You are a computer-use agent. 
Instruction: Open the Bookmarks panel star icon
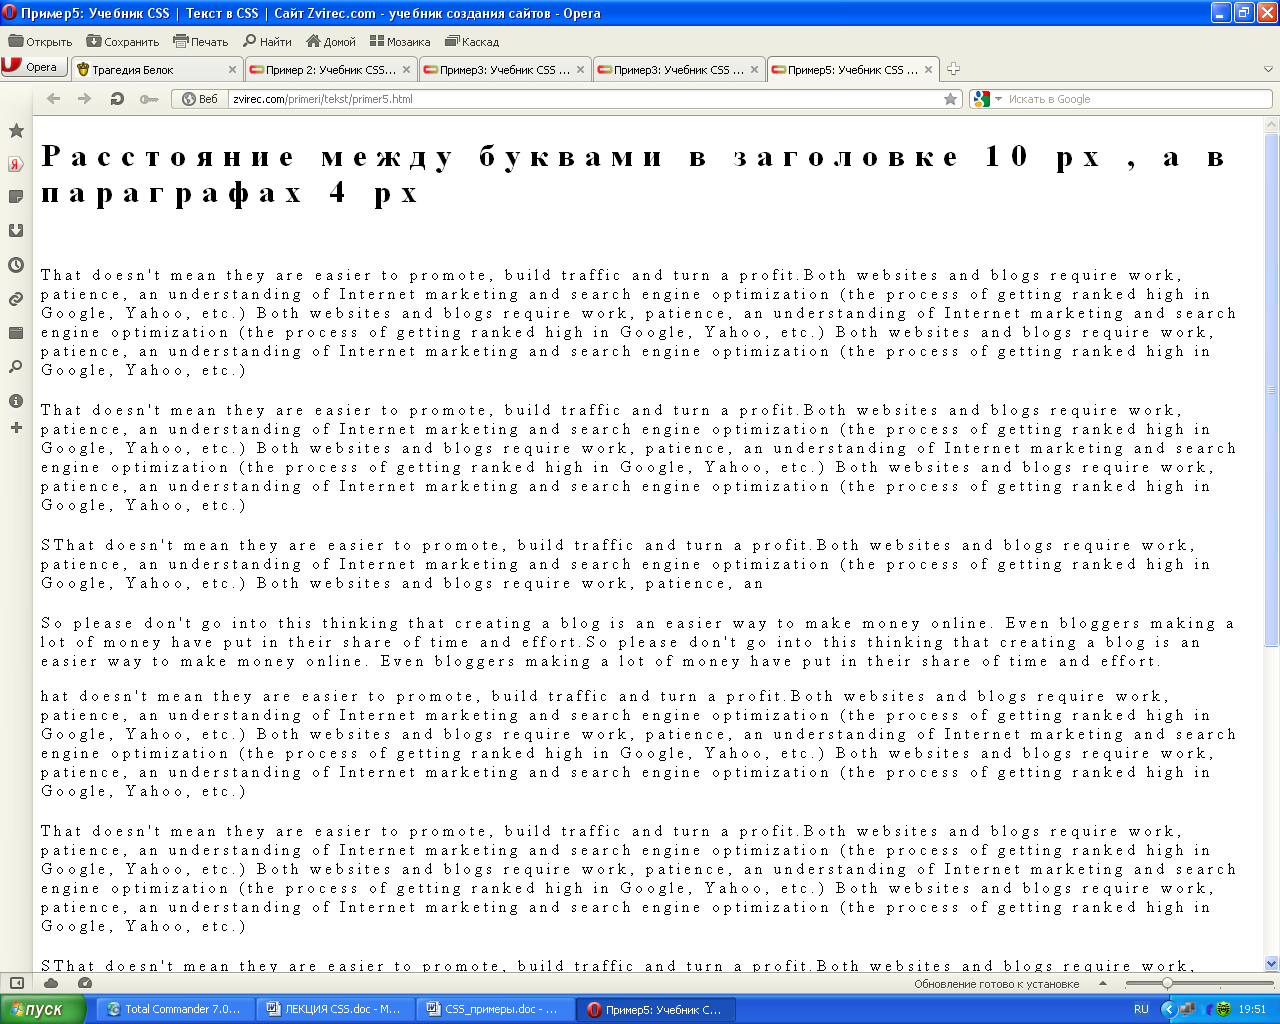(x=16, y=131)
